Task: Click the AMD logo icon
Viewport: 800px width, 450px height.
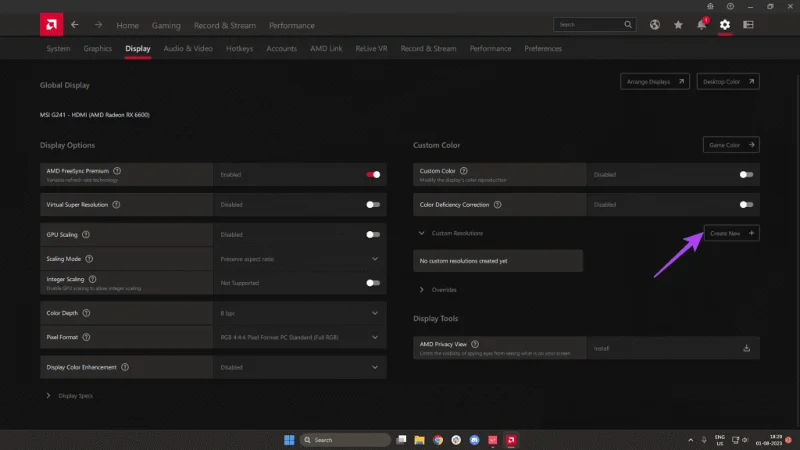Action: coord(52,24)
